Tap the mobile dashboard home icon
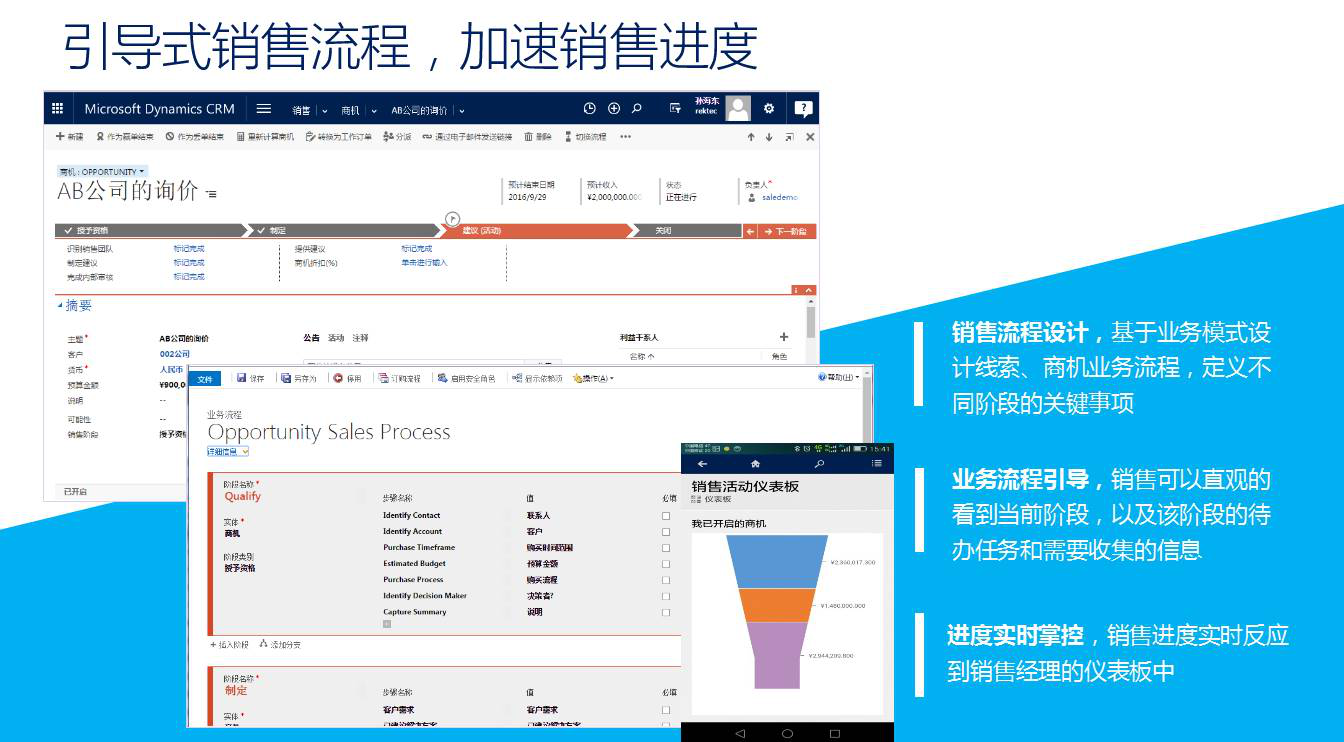The image size is (1344, 742). 755,464
